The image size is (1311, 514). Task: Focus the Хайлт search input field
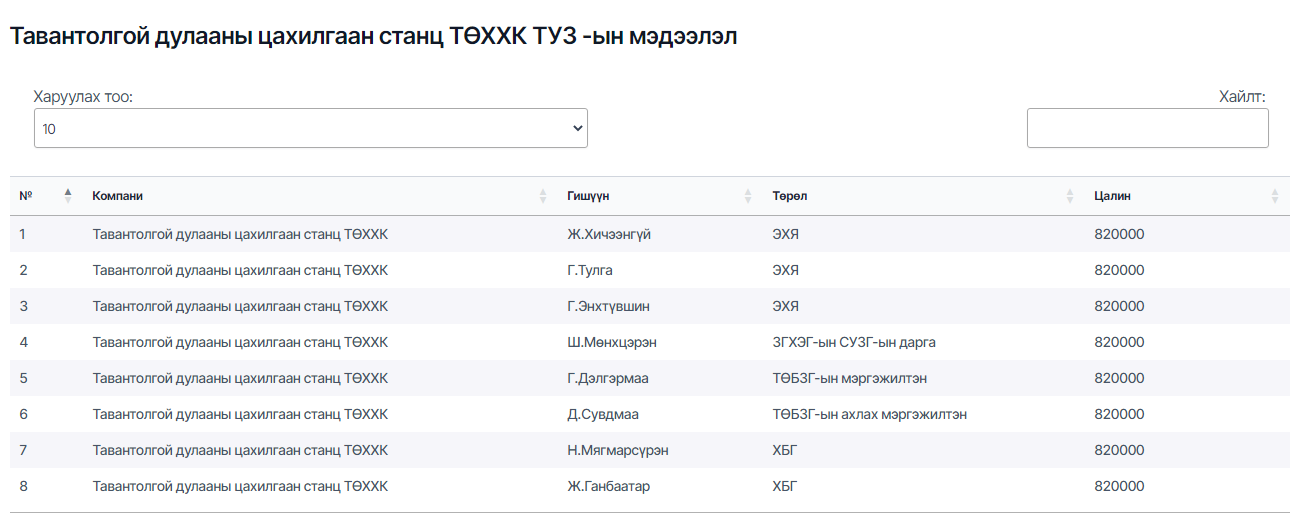[1147, 128]
